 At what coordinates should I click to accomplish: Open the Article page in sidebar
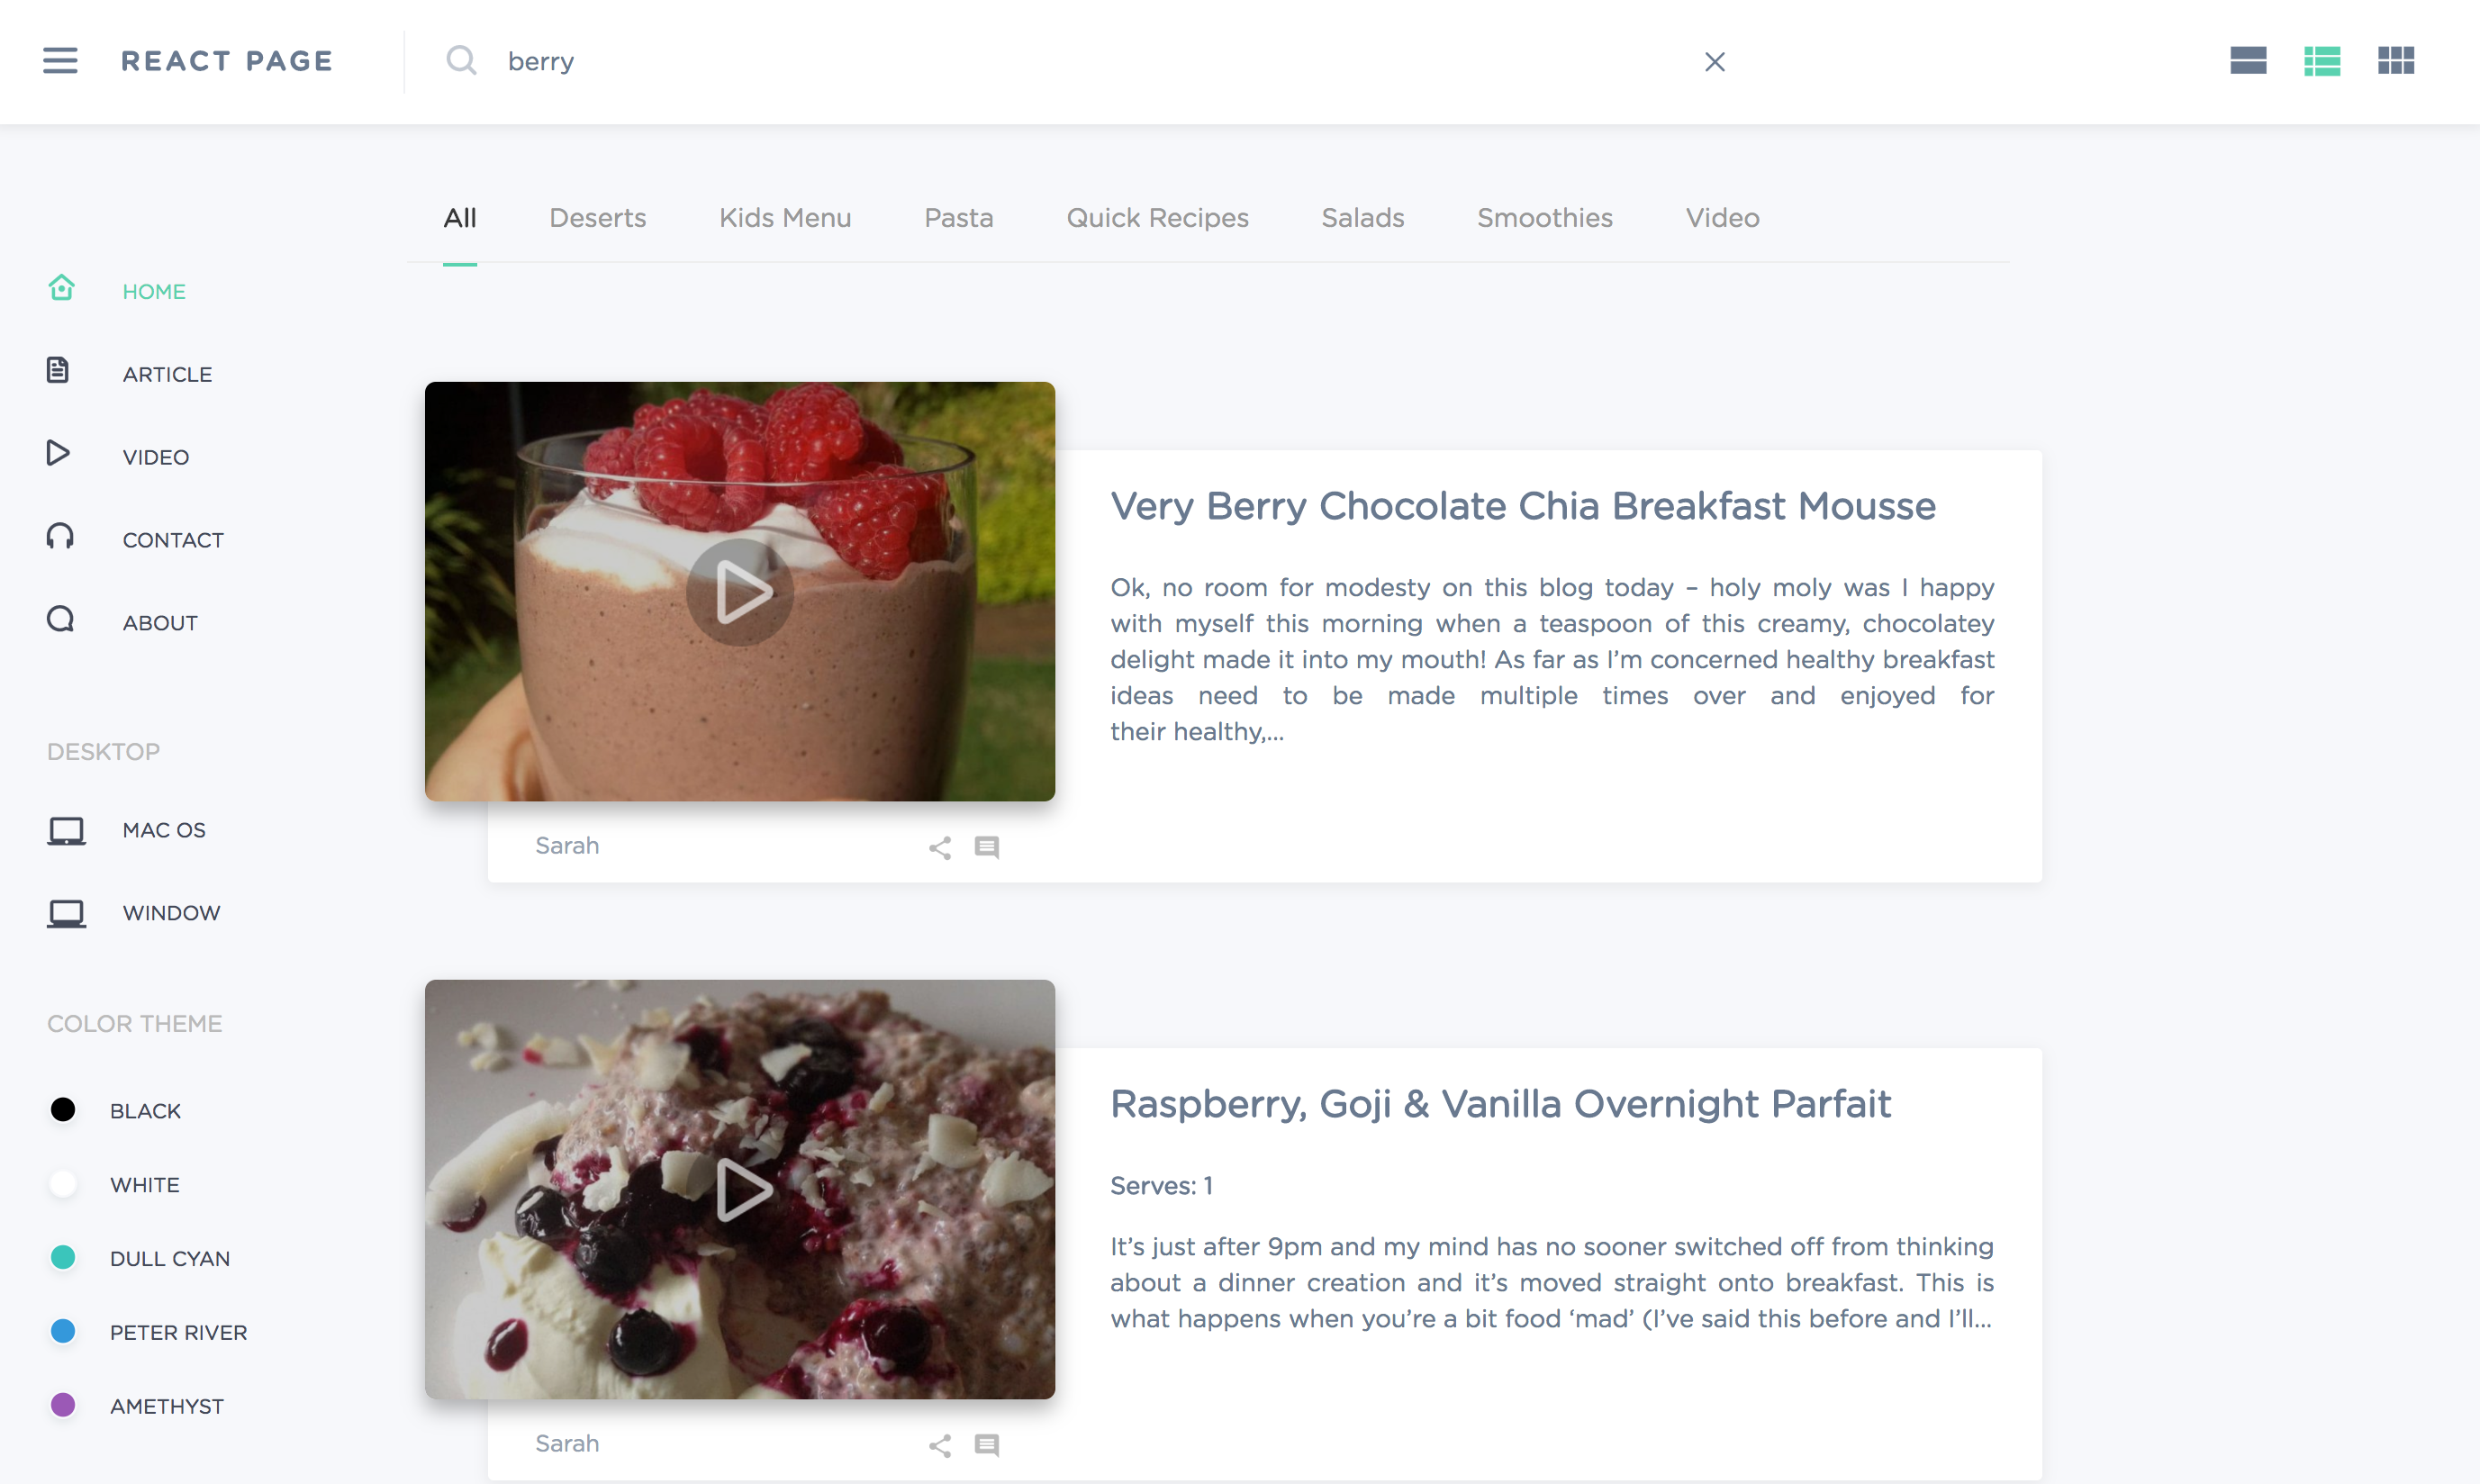167,374
